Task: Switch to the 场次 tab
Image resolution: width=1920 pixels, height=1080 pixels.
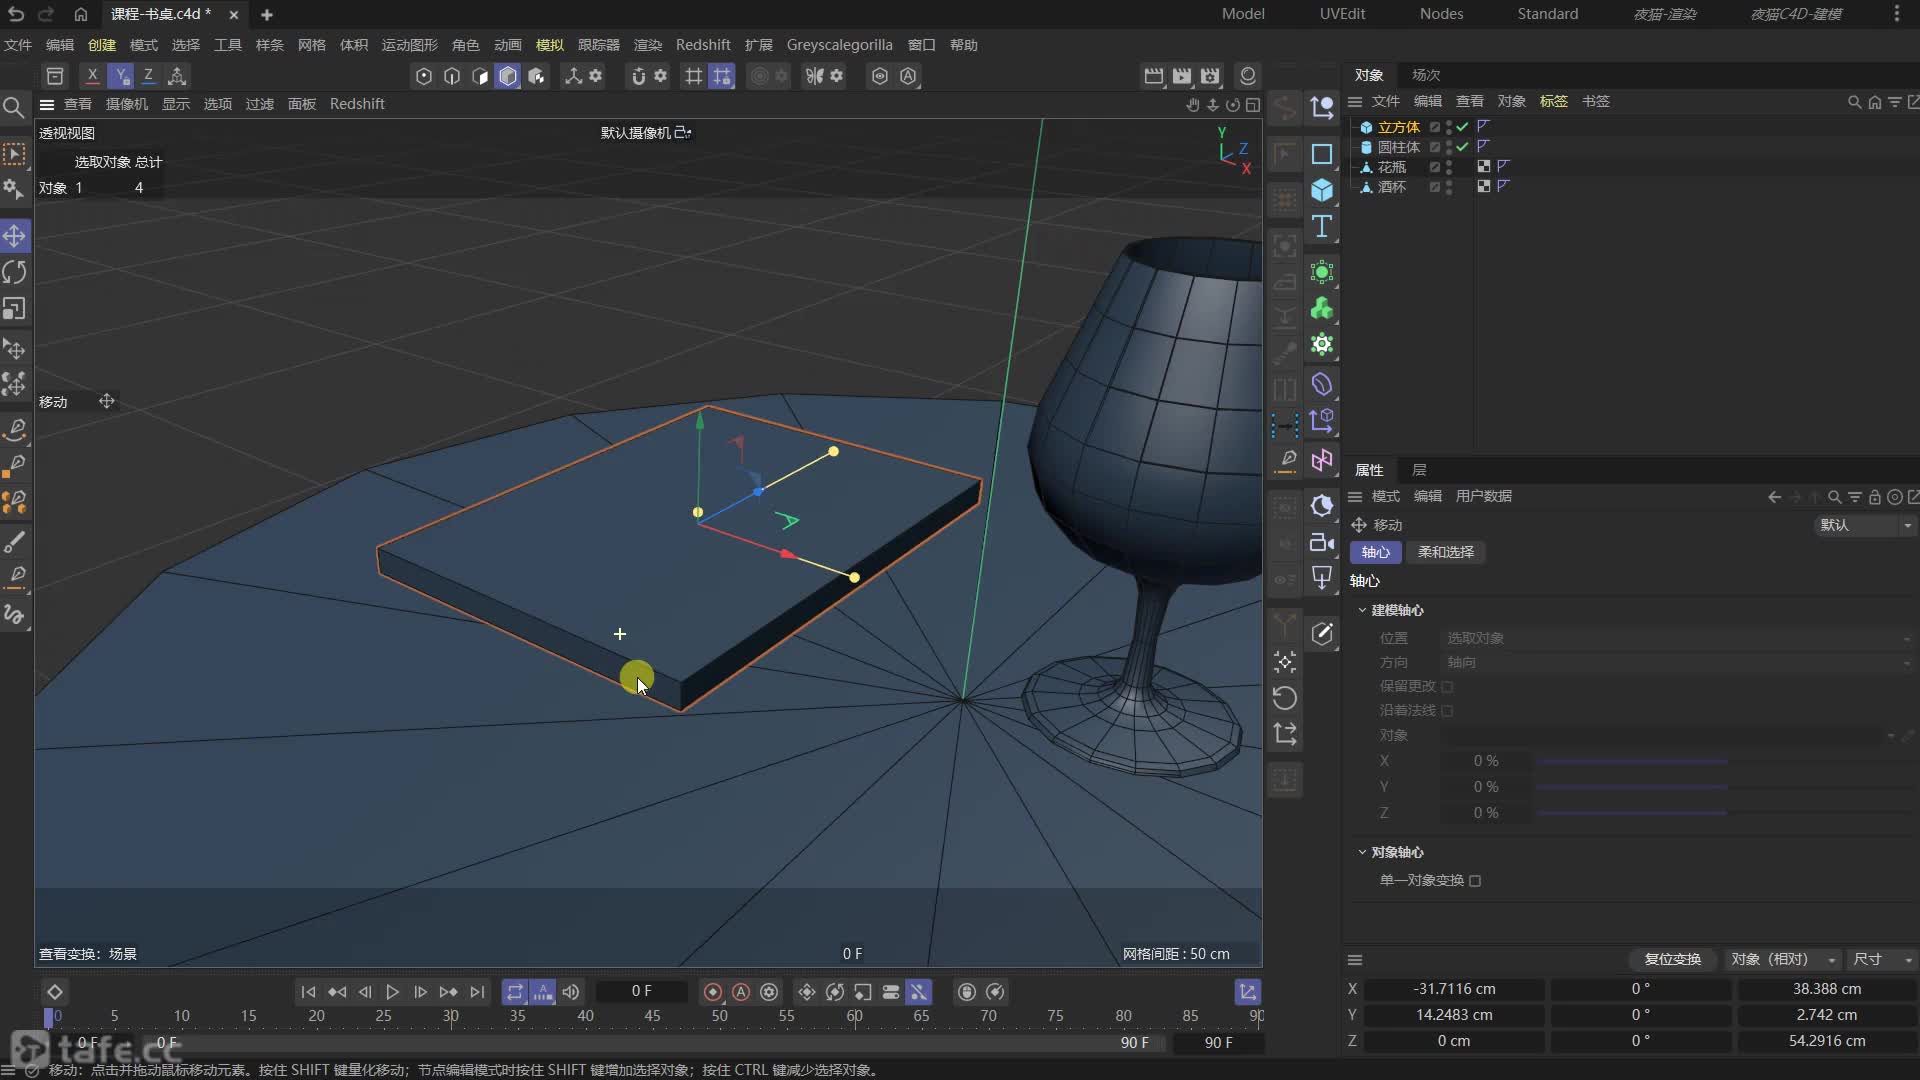Action: click(1426, 75)
